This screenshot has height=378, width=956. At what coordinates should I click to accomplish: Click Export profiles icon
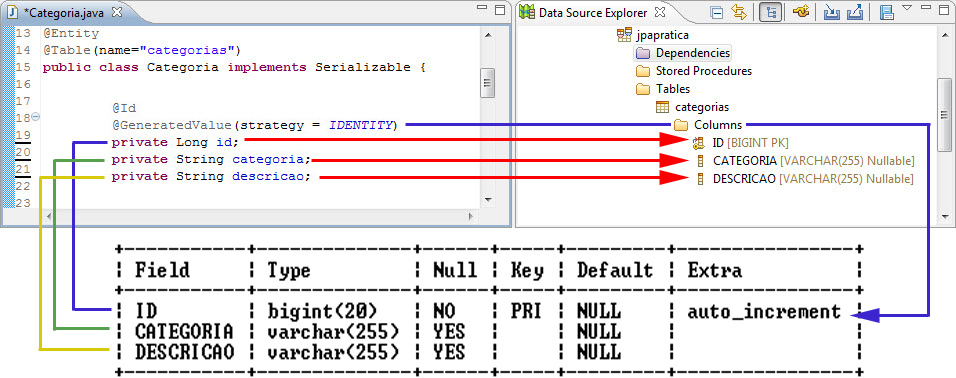[x=854, y=12]
